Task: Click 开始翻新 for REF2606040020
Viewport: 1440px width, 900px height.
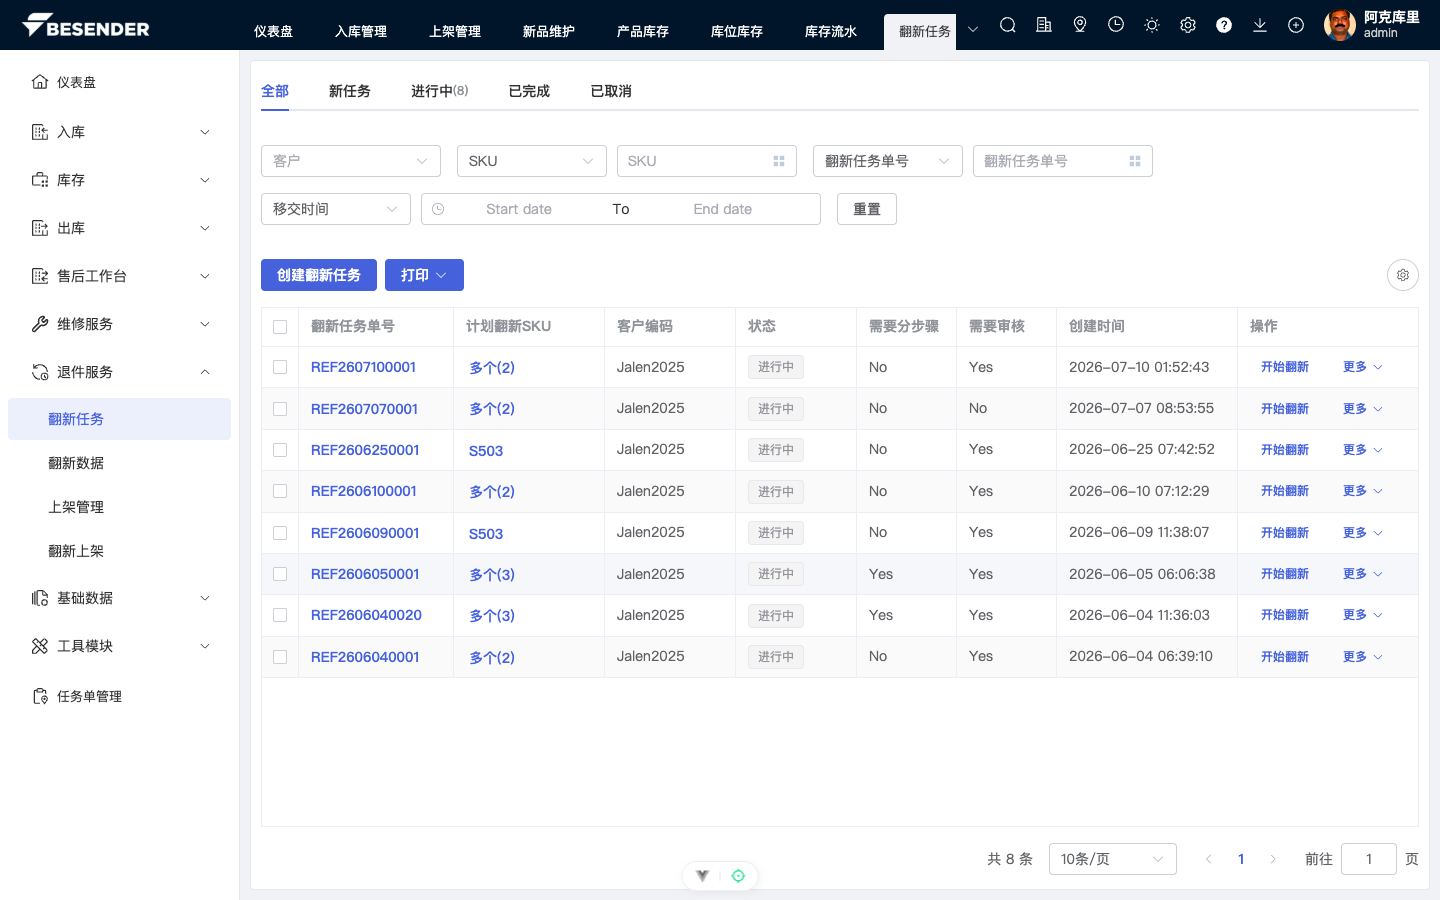Action: tap(1285, 615)
